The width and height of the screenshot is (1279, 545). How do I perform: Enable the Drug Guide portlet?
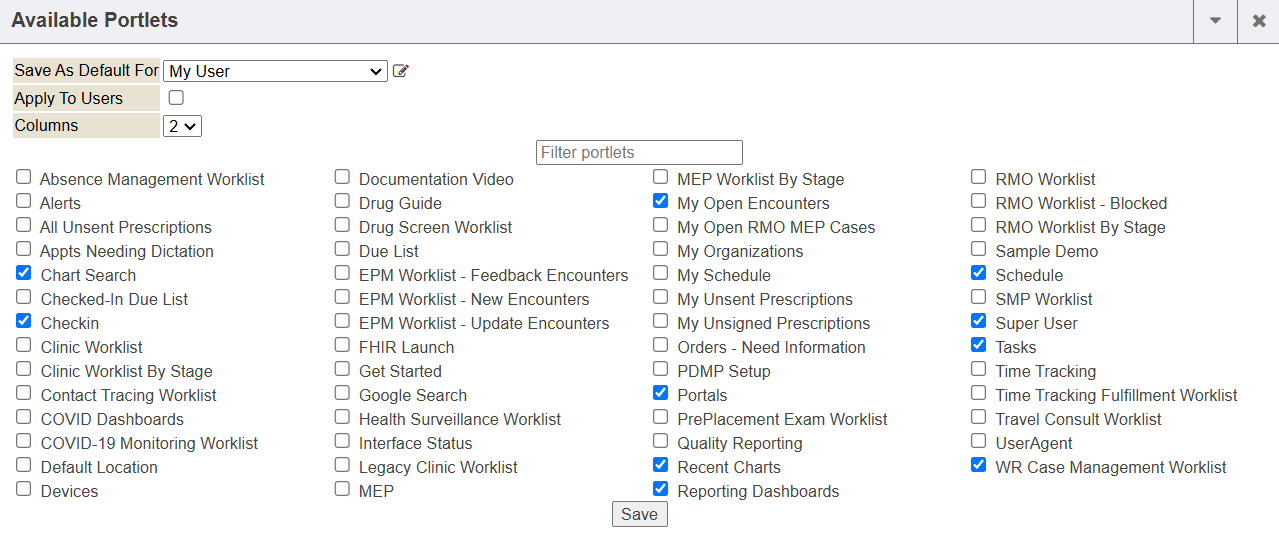pyautogui.click(x=342, y=201)
